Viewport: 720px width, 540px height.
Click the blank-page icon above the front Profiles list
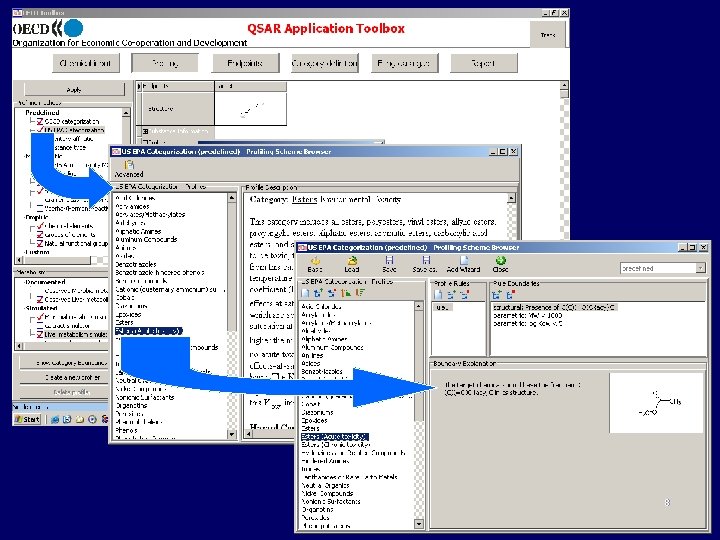click(x=305, y=293)
